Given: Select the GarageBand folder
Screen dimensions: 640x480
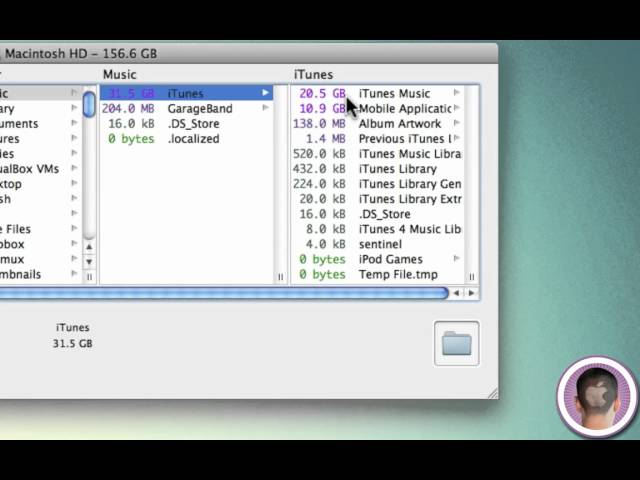Looking at the screenshot, I should point(199,109).
